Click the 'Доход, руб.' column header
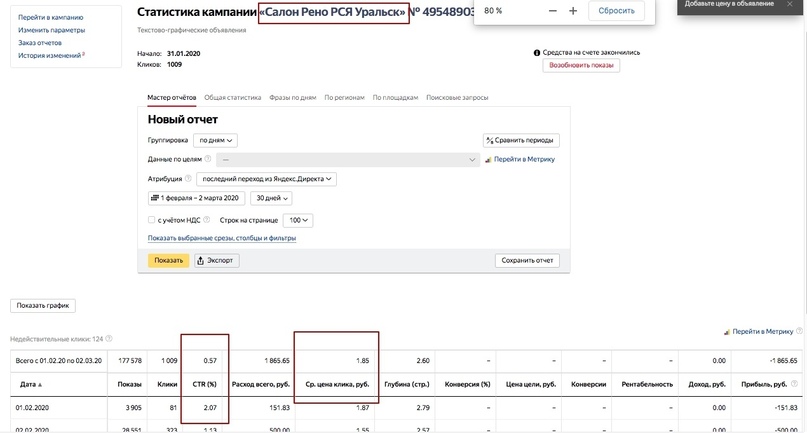The image size is (807, 433). tap(707, 385)
